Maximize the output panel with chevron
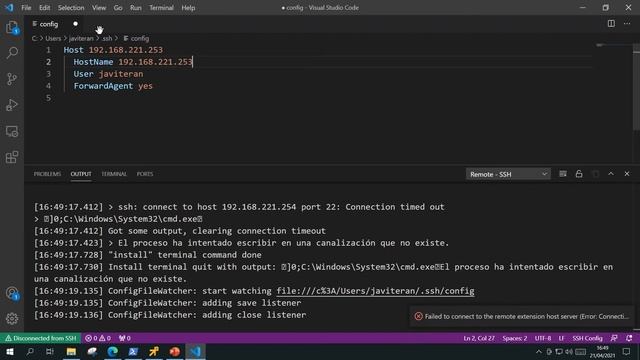This screenshot has height=360, width=640. [x=611, y=174]
